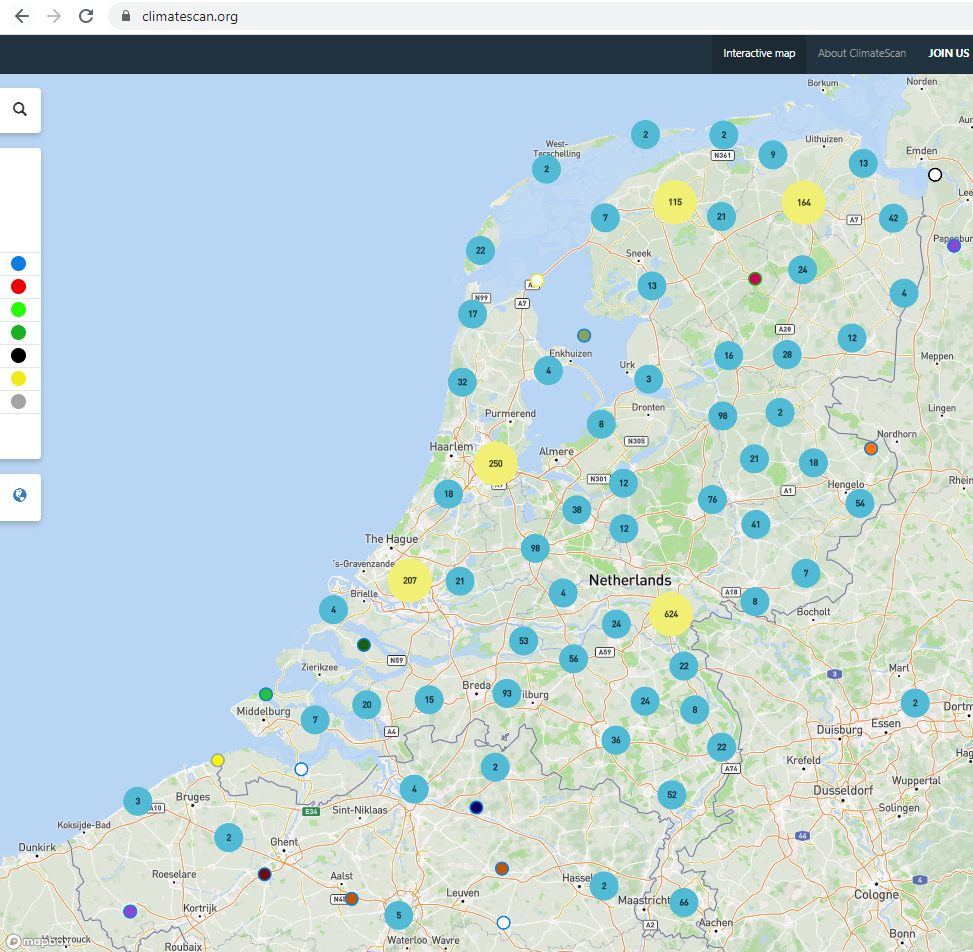Go back with browser back arrow
973x952 pixels.
point(22,16)
